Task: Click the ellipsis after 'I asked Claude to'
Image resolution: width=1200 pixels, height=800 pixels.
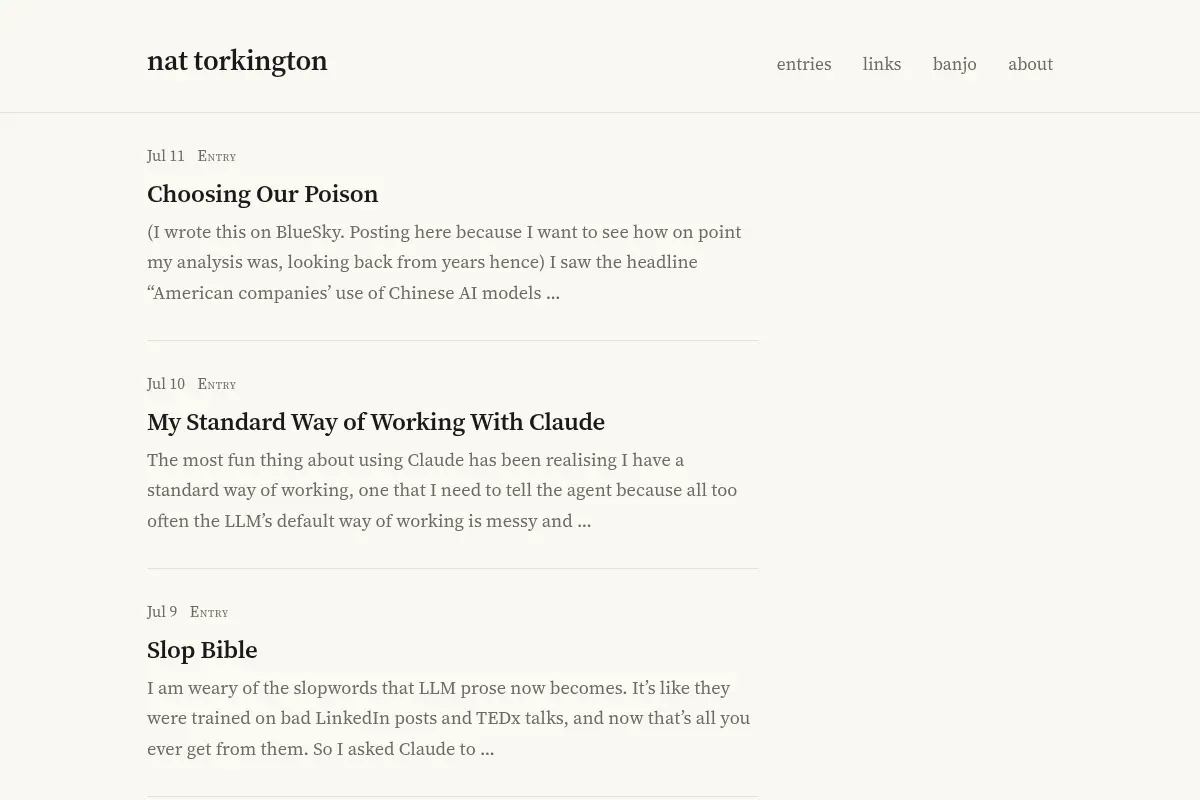Action: click(x=487, y=750)
